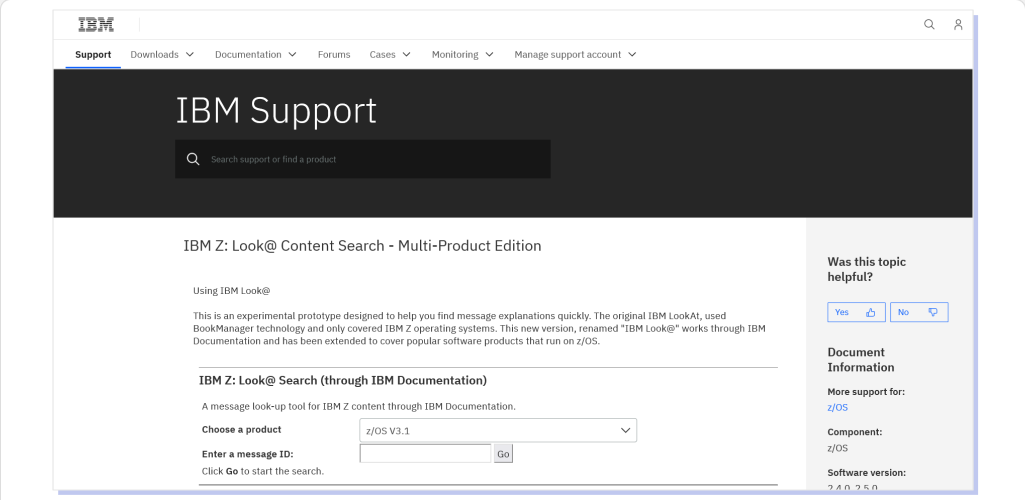This screenshot has height=500, width=1025.
Task: Click the thumbs-down icon on No button
Action: point(933,312)
